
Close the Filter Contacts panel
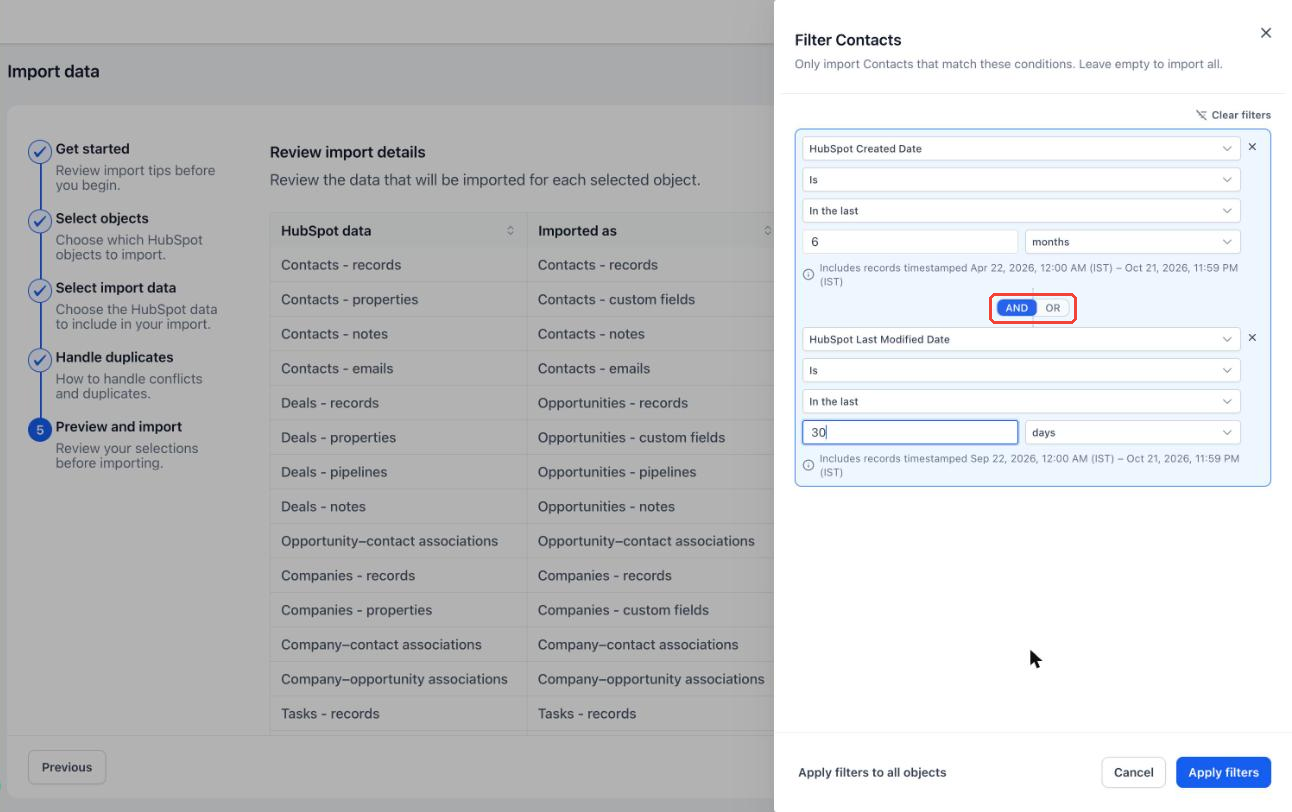pyautogui.click(x=1266, y=33)
